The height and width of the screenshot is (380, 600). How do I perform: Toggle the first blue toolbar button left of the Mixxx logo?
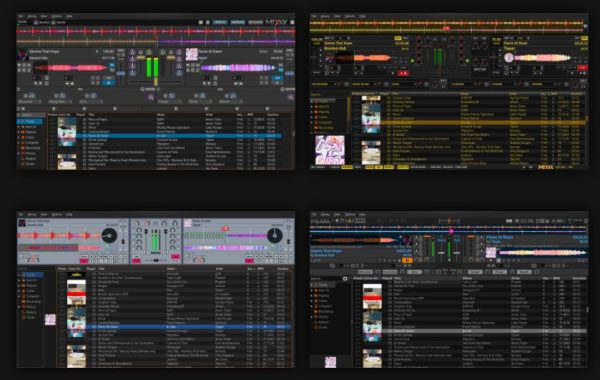coord(220,22)
